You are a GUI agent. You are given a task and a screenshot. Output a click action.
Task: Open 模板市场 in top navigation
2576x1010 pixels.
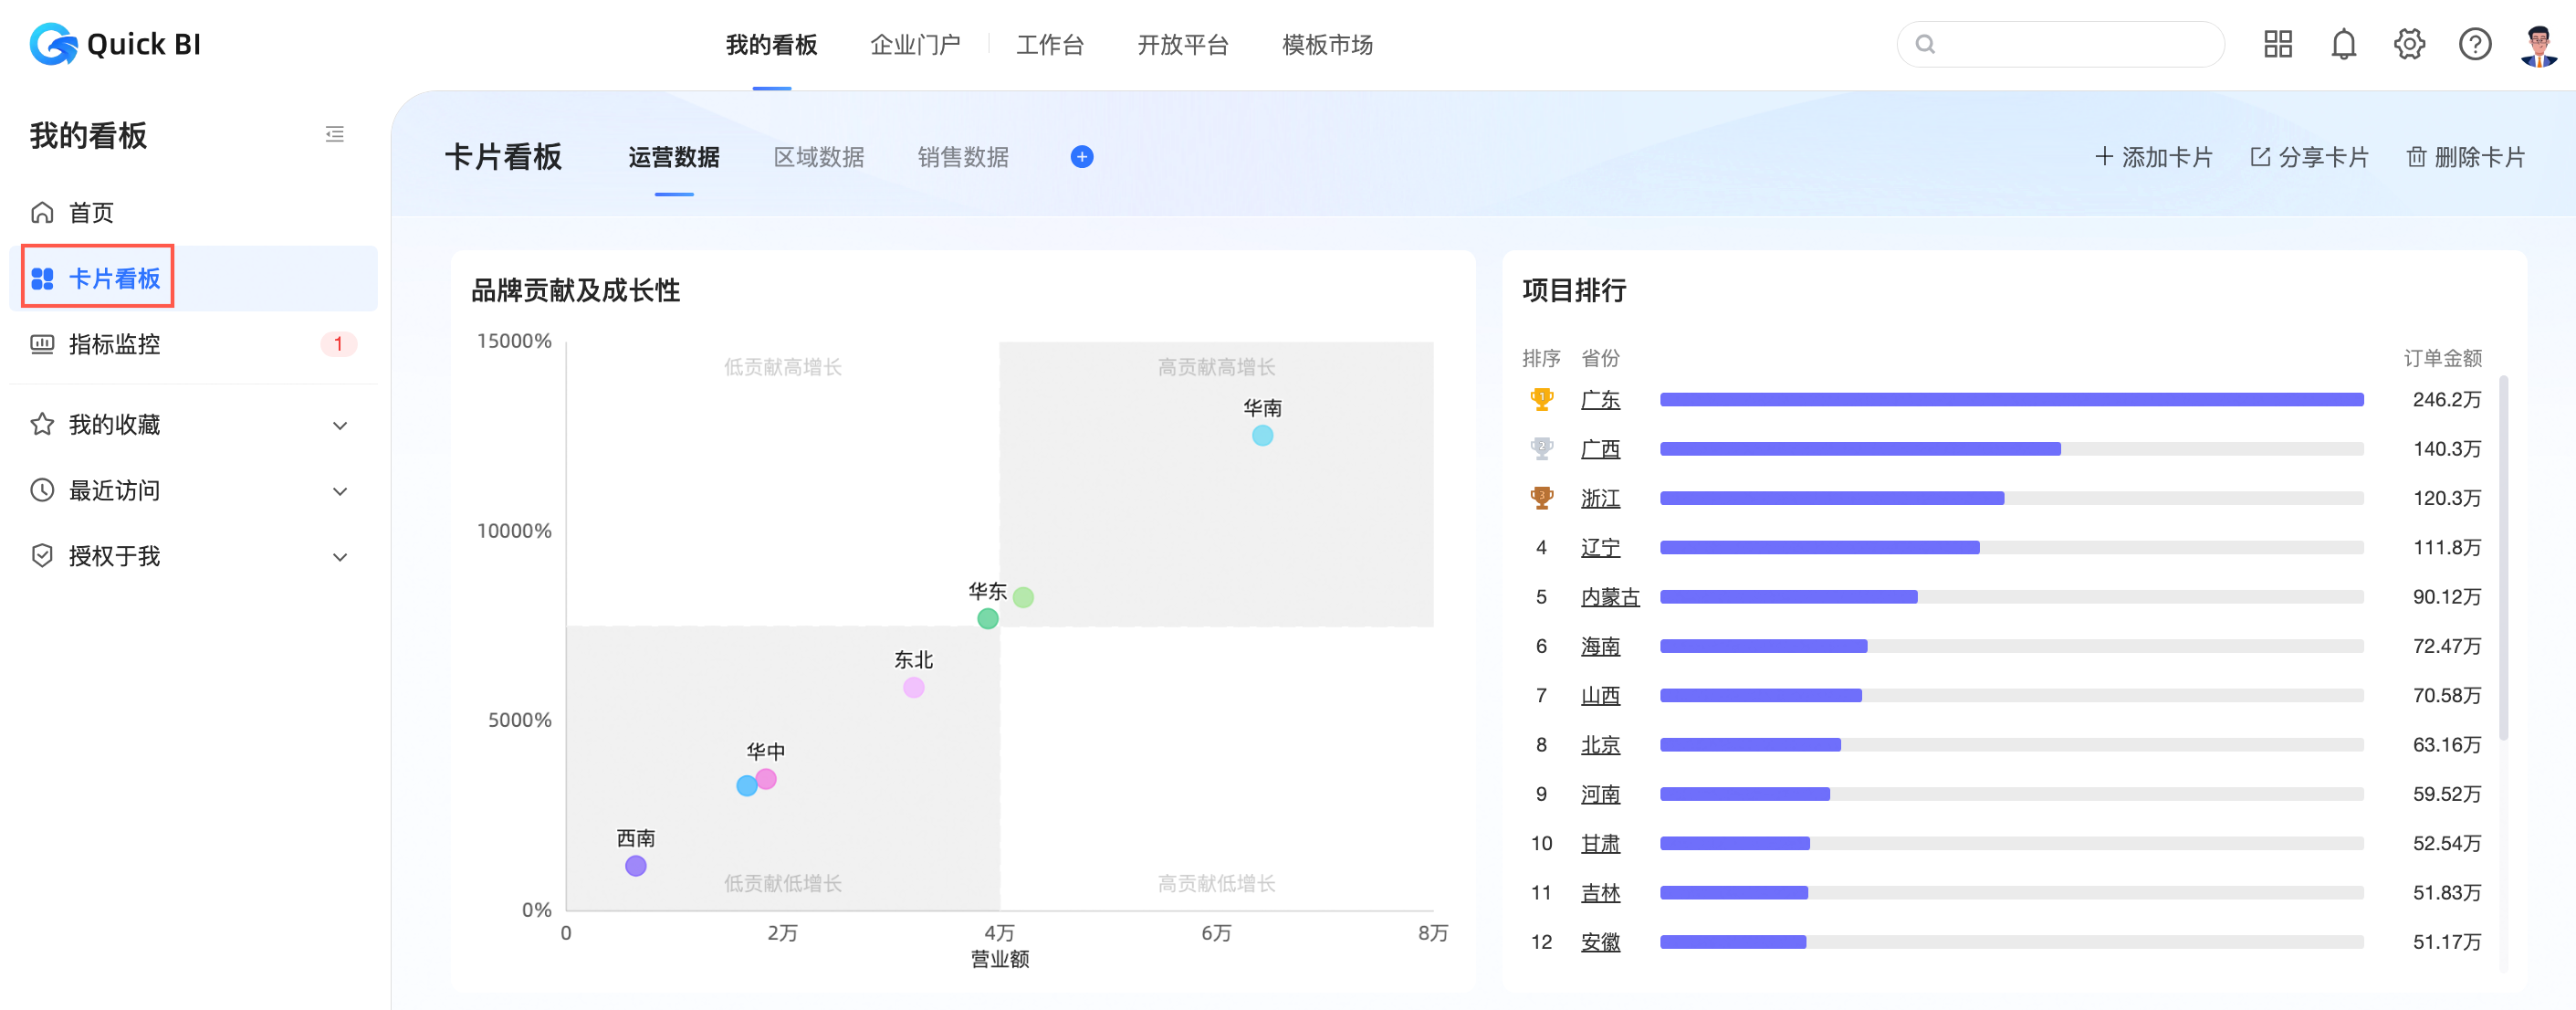[x=1326, y=45]
